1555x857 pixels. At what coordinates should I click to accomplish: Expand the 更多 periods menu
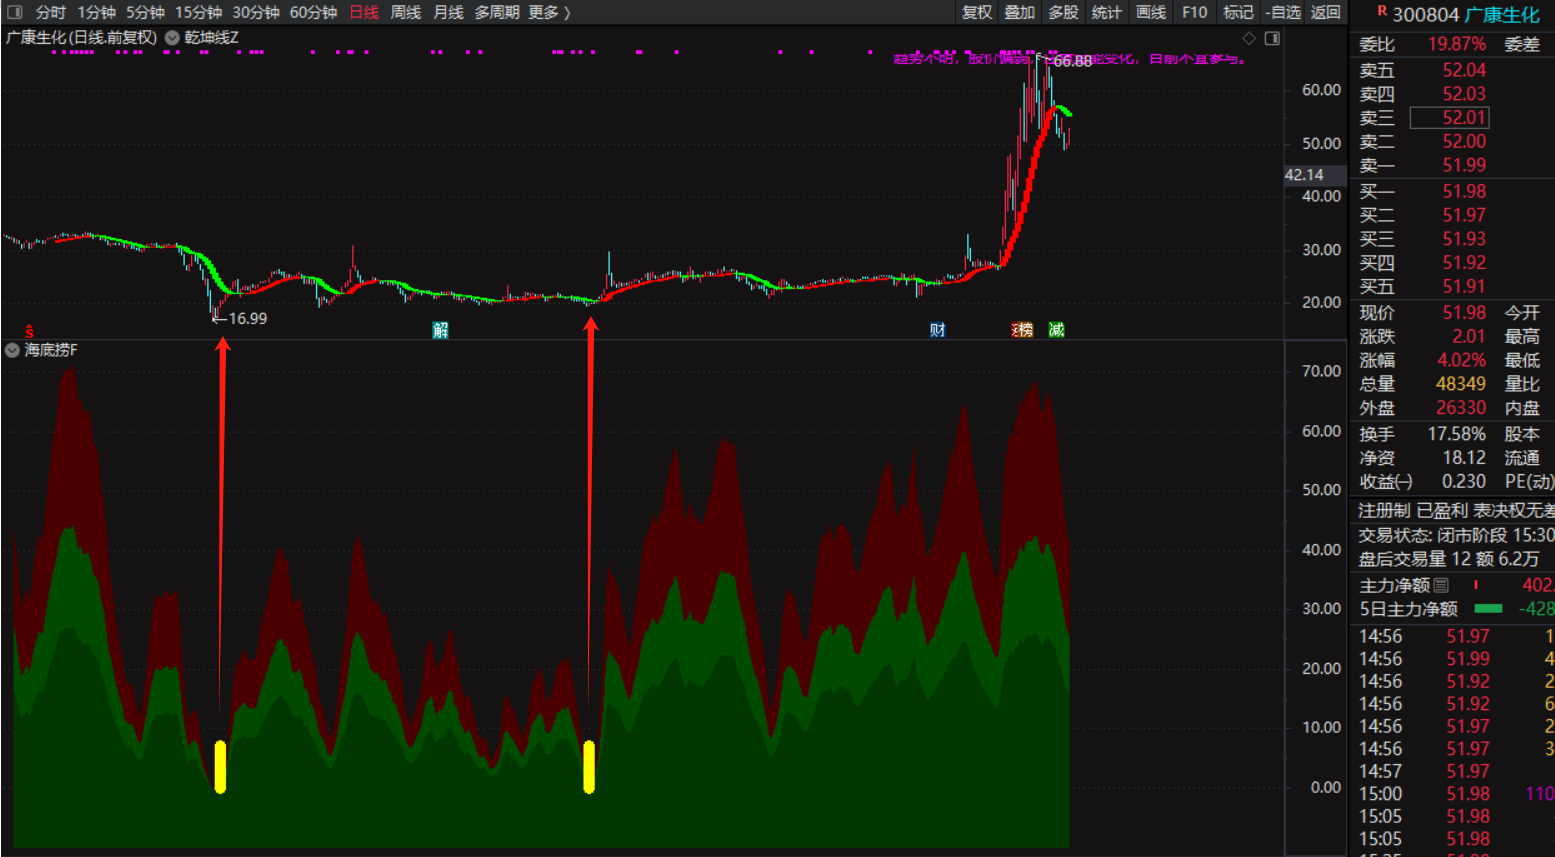548,12
